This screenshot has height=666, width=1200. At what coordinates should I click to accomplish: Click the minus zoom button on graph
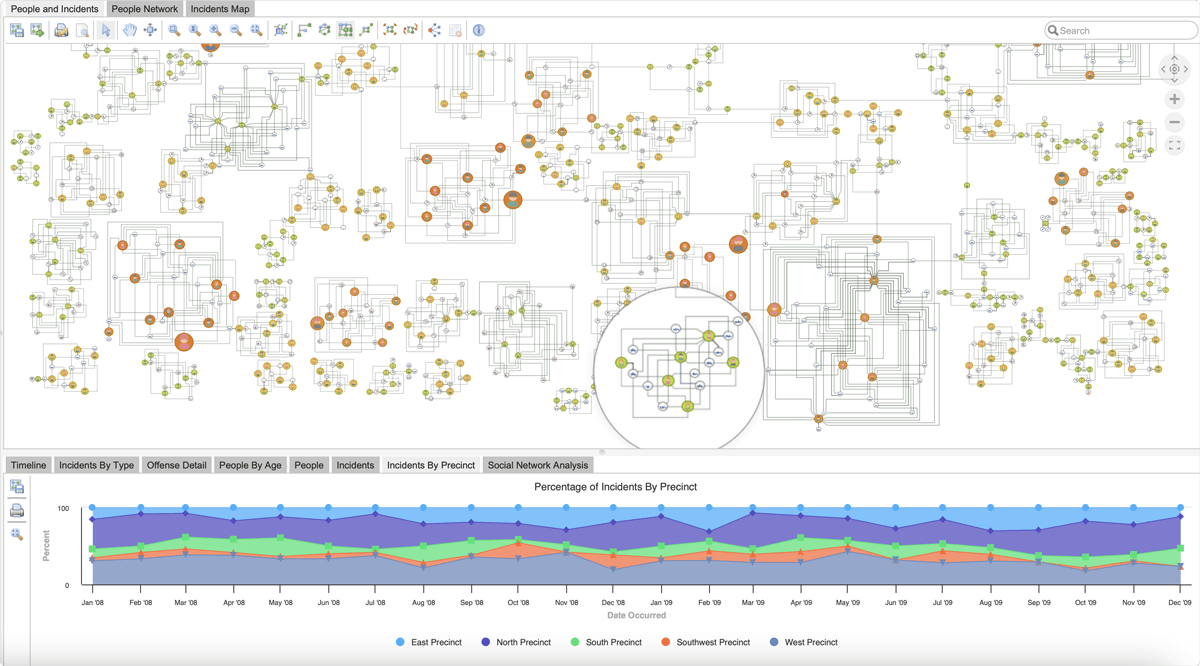click(x=1175, y=123)
